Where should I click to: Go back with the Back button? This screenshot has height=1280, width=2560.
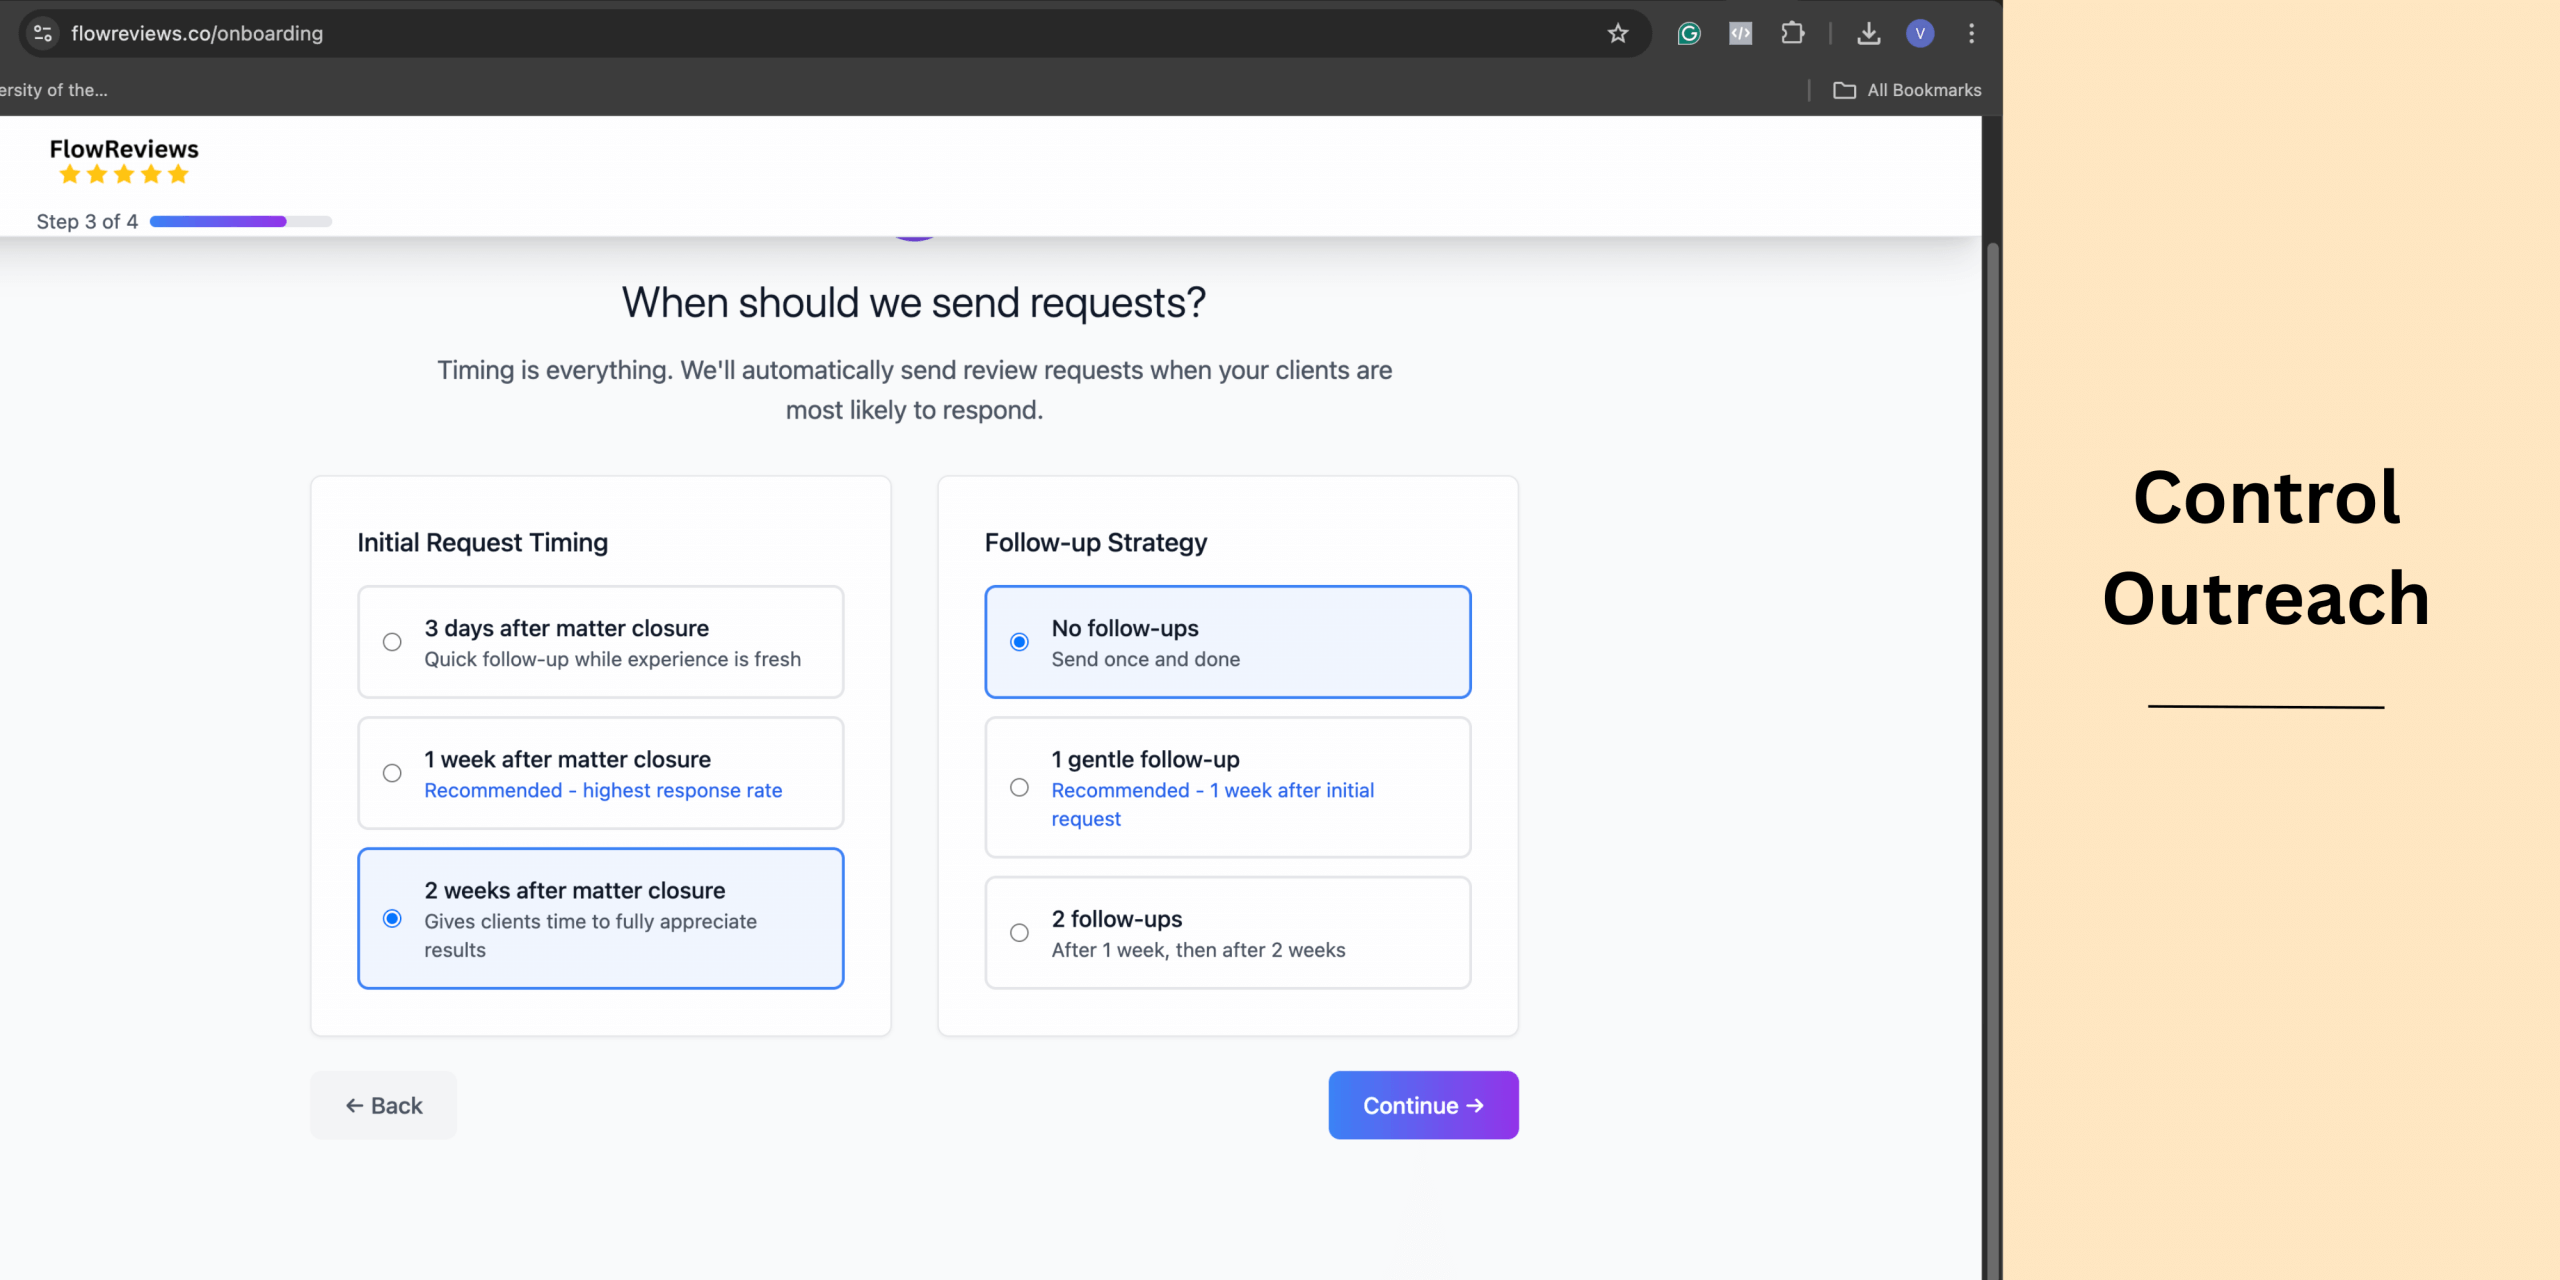(384, 1105)
